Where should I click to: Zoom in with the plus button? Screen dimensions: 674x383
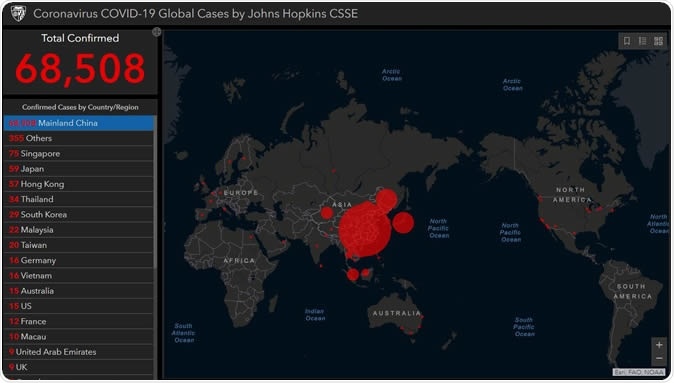(x=659, y=345)
